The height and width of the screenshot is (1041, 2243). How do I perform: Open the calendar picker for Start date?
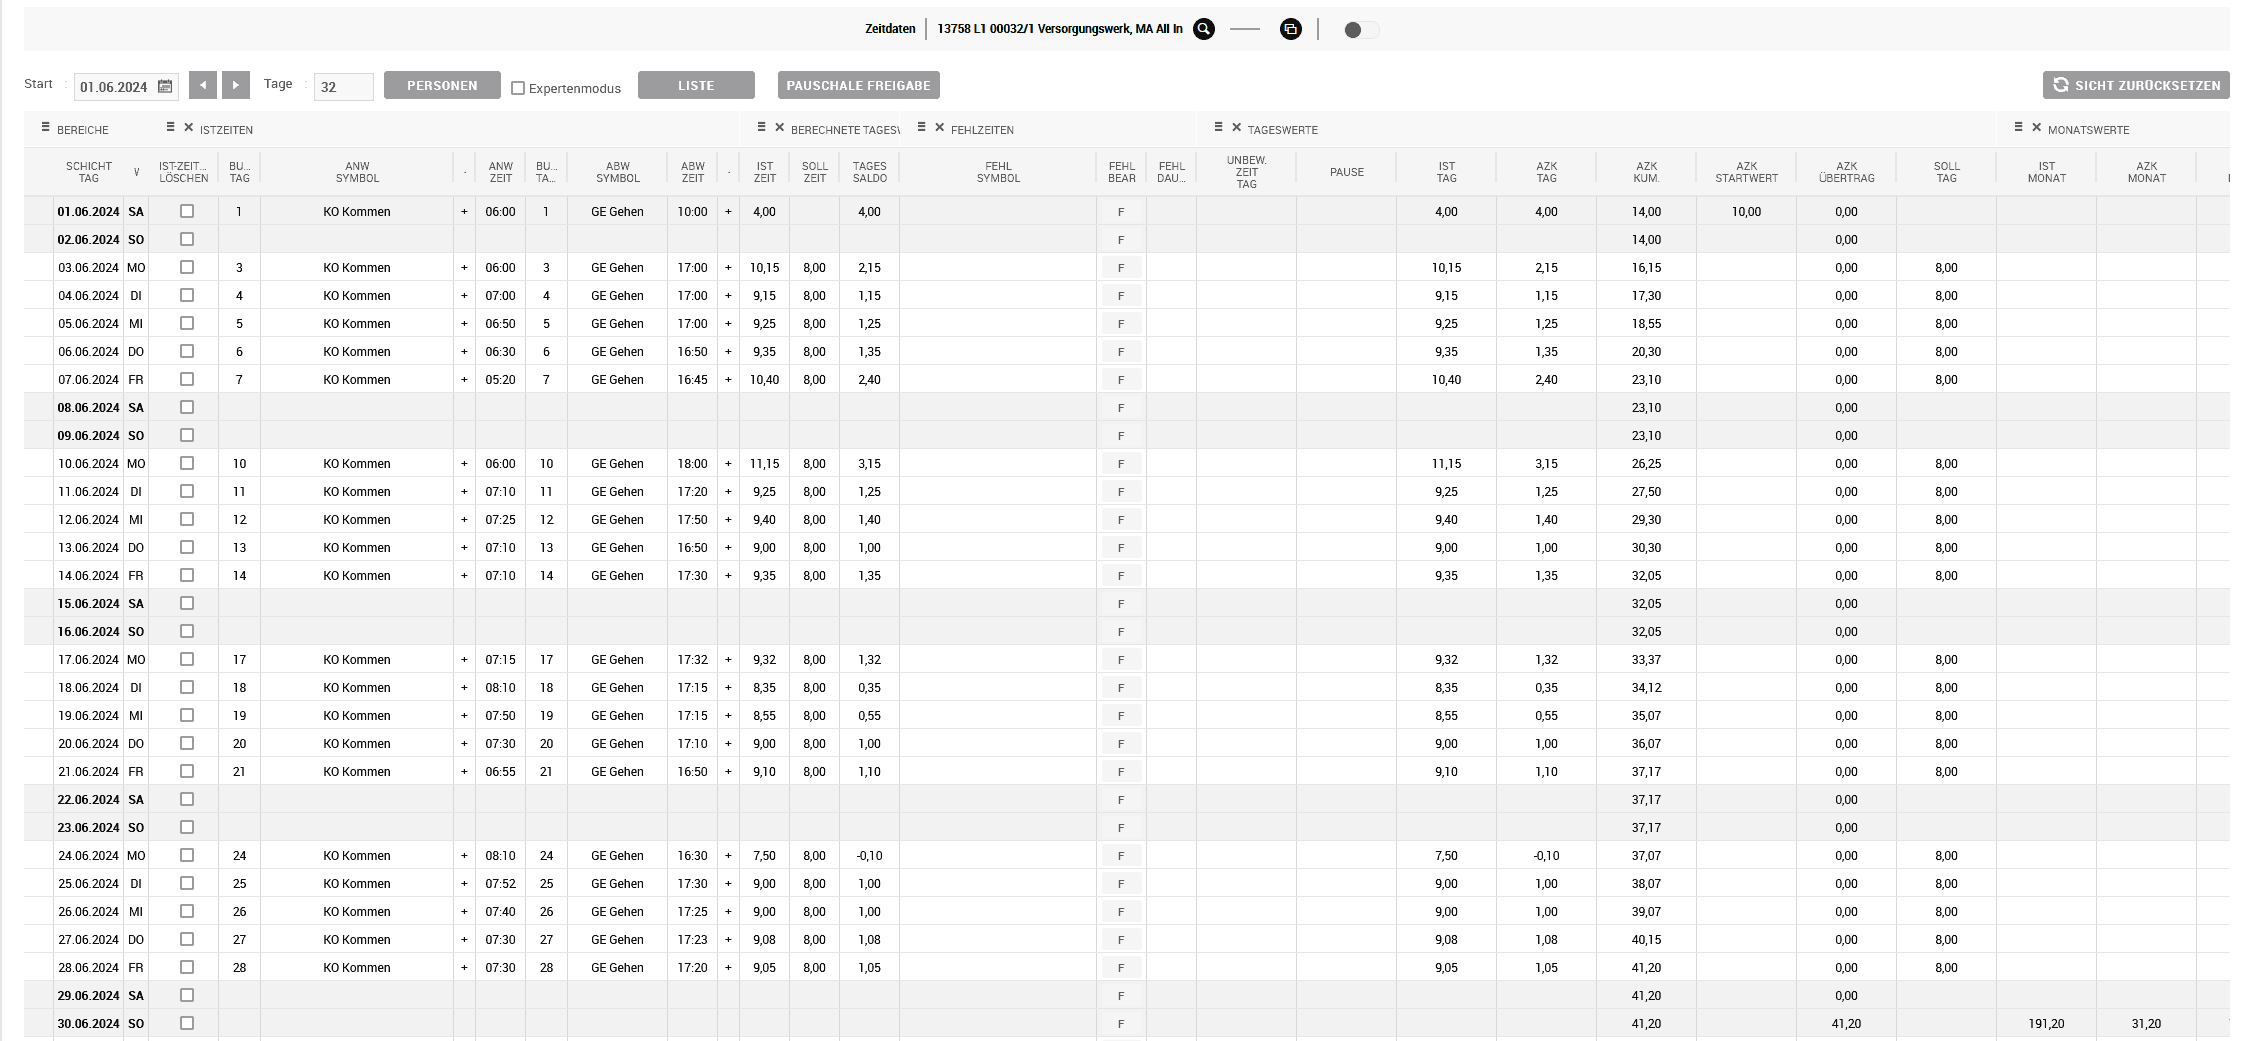pos(165,87)
